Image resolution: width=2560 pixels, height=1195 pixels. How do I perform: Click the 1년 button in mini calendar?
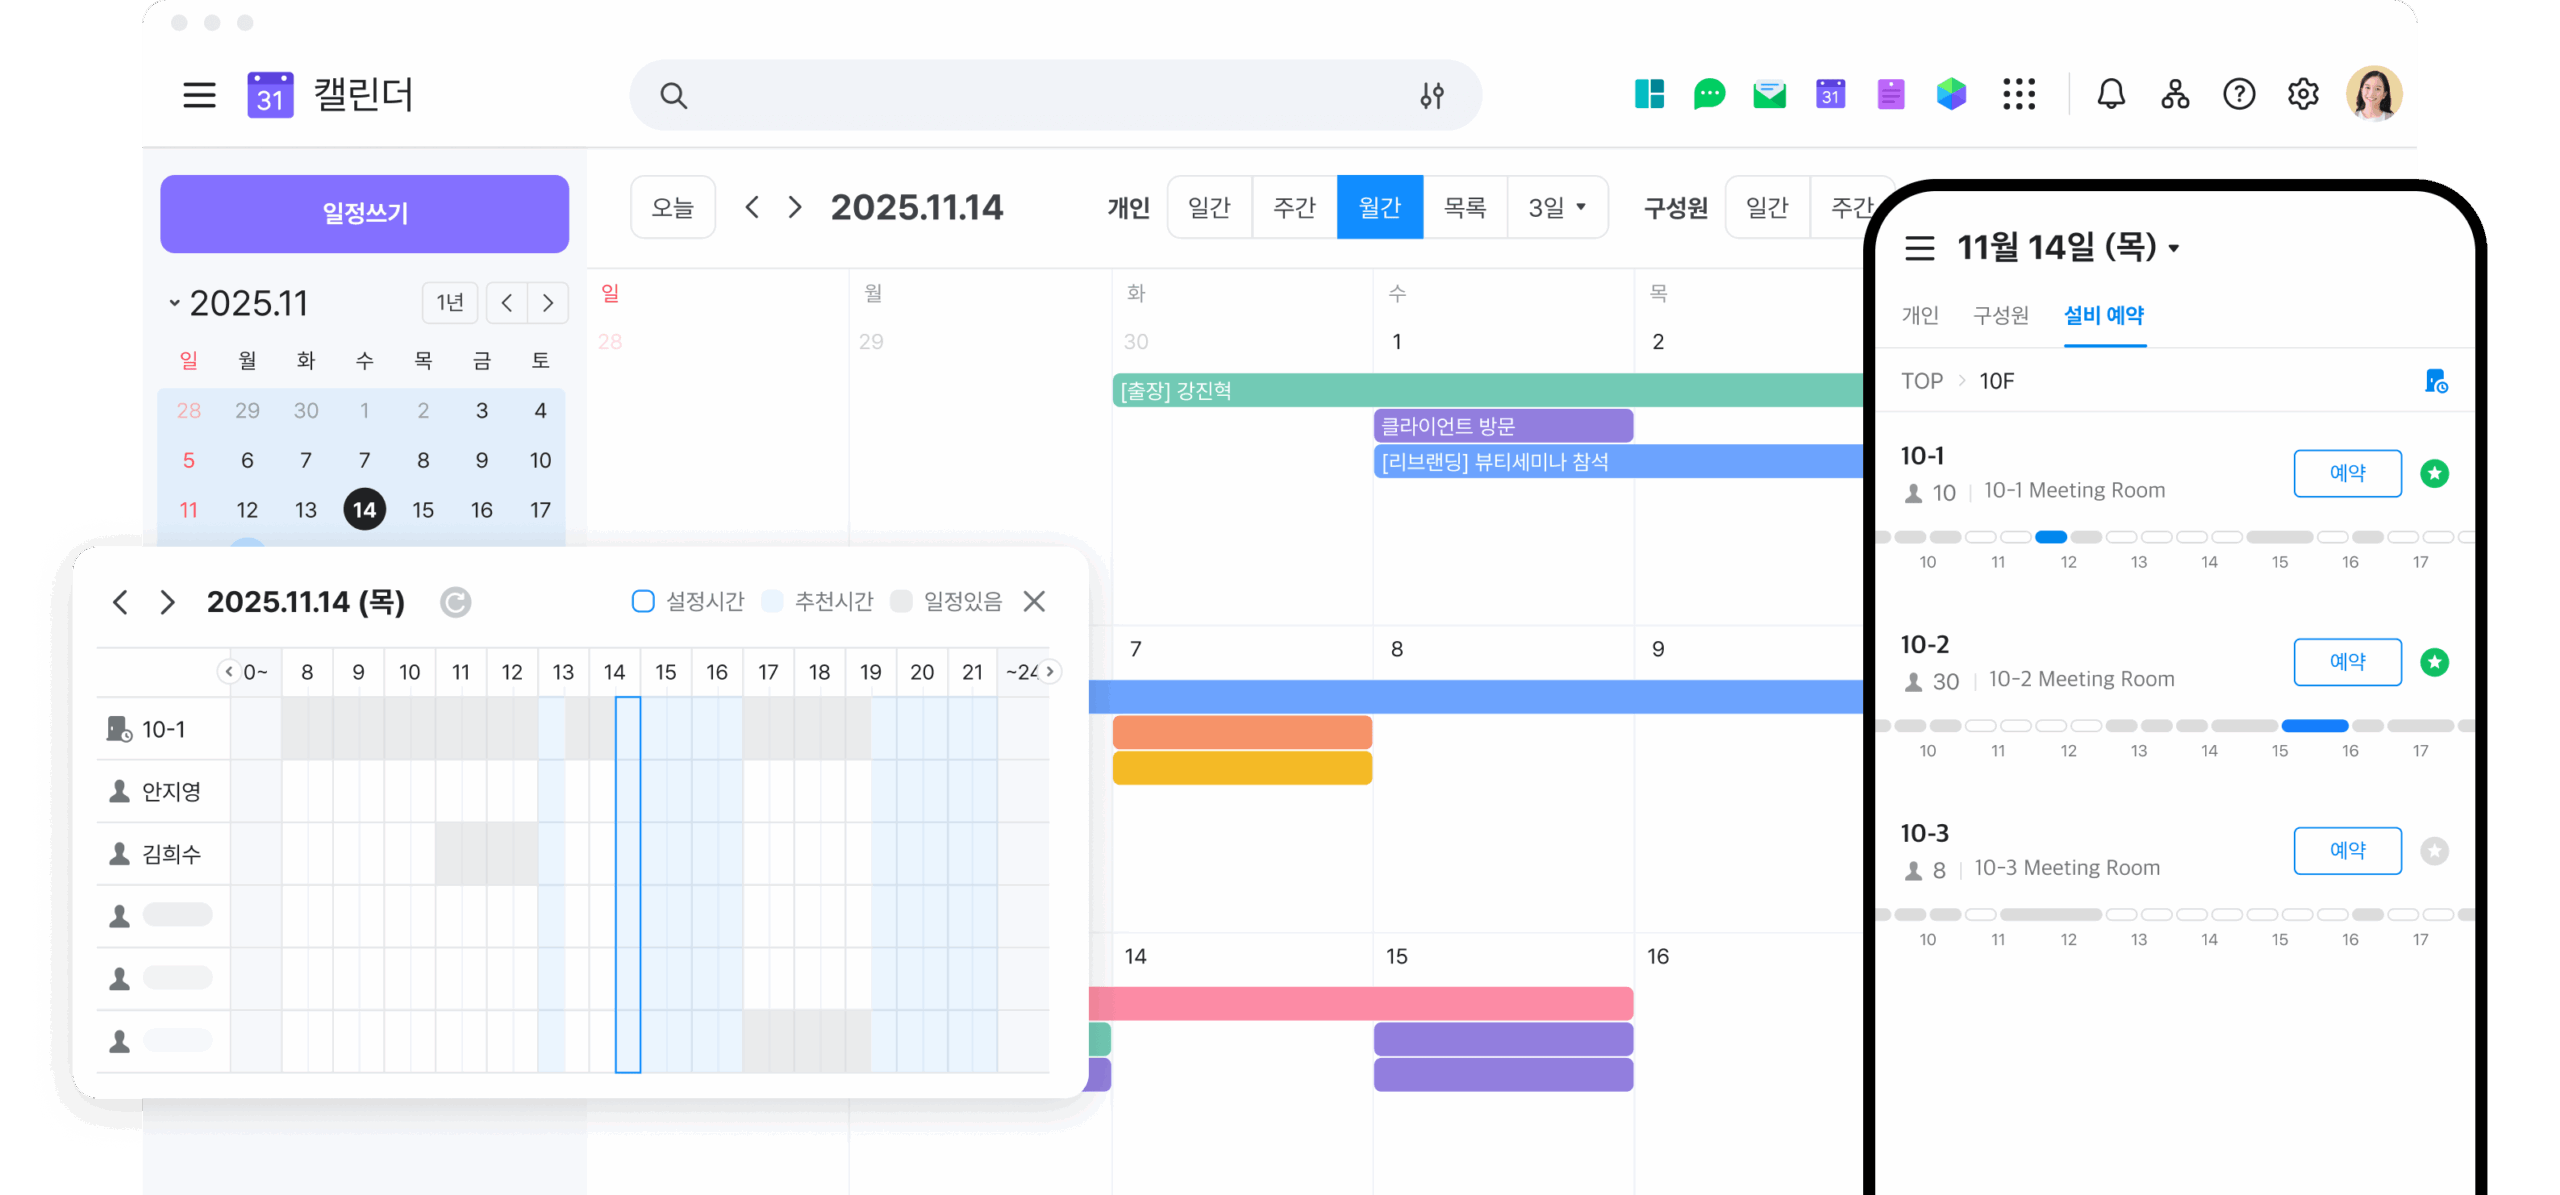(x=450, y=303)
